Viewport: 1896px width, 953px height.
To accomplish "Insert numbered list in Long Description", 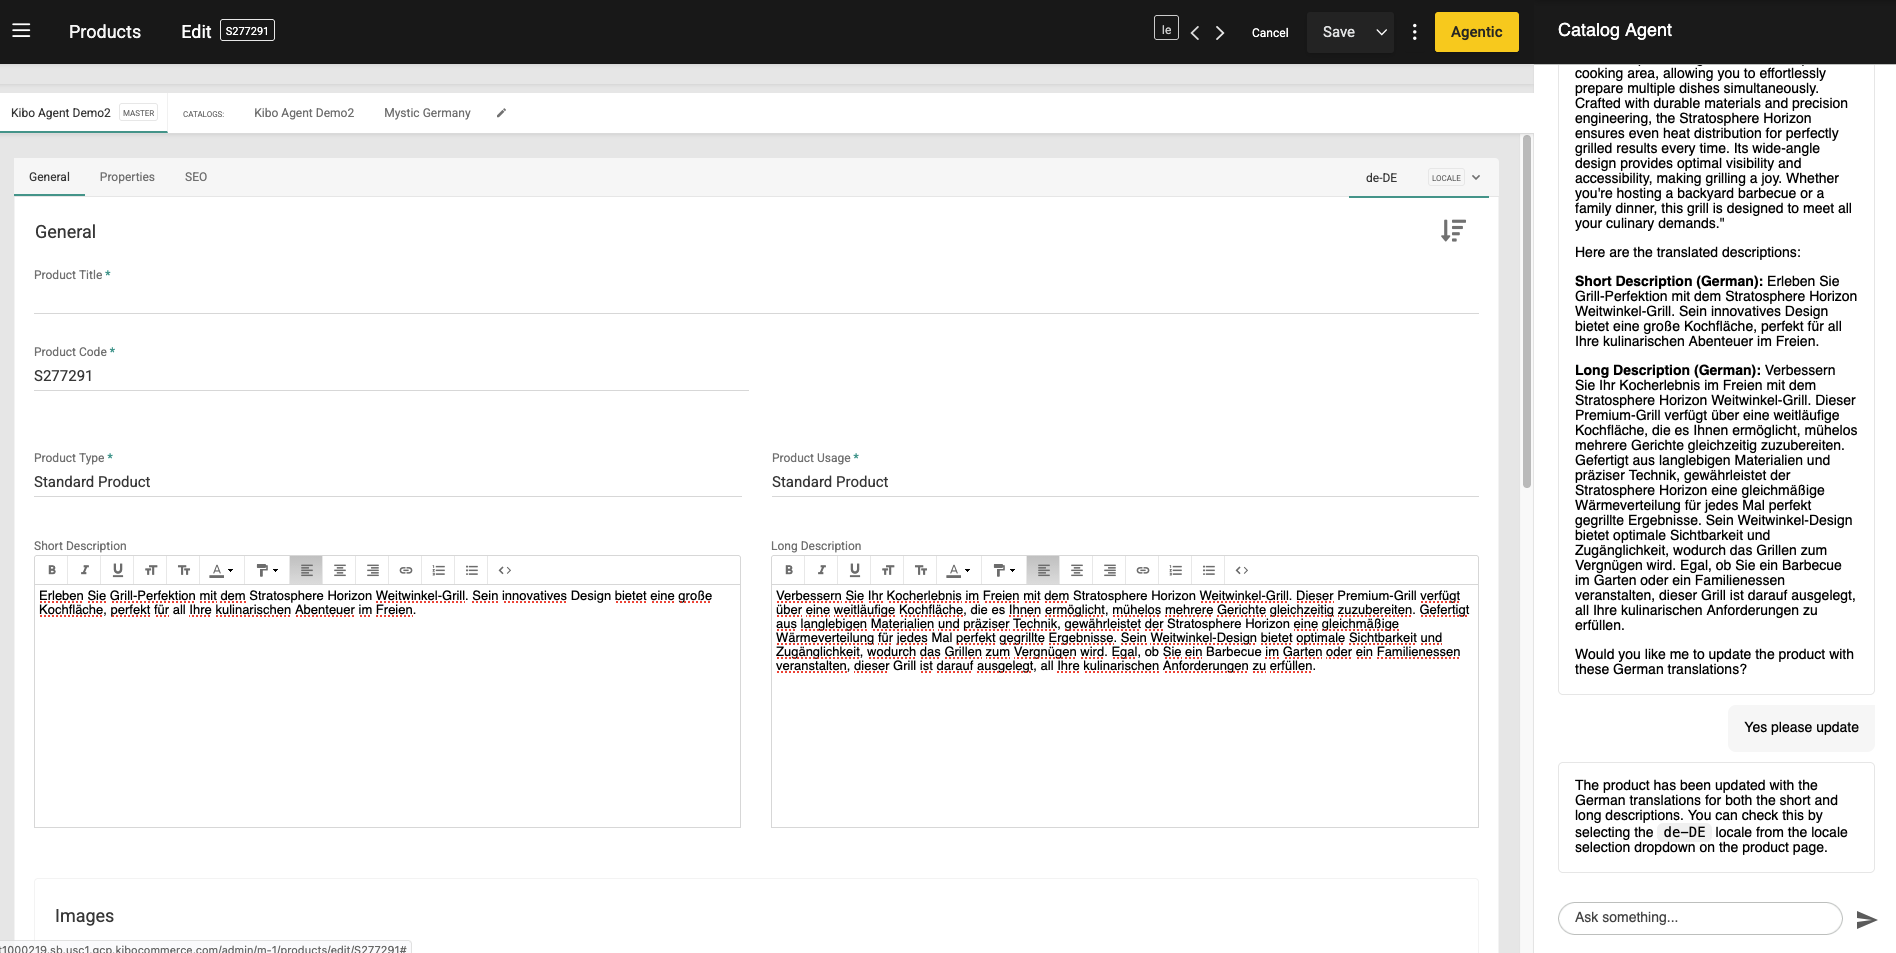I will pos(1176,570).
